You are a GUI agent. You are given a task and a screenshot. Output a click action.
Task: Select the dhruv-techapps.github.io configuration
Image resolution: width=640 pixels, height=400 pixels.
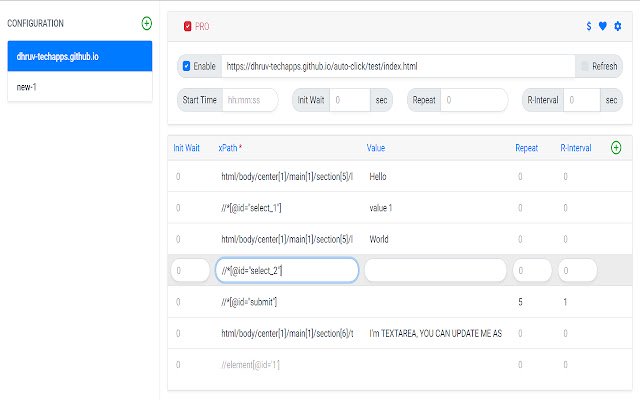click(80, 56)
